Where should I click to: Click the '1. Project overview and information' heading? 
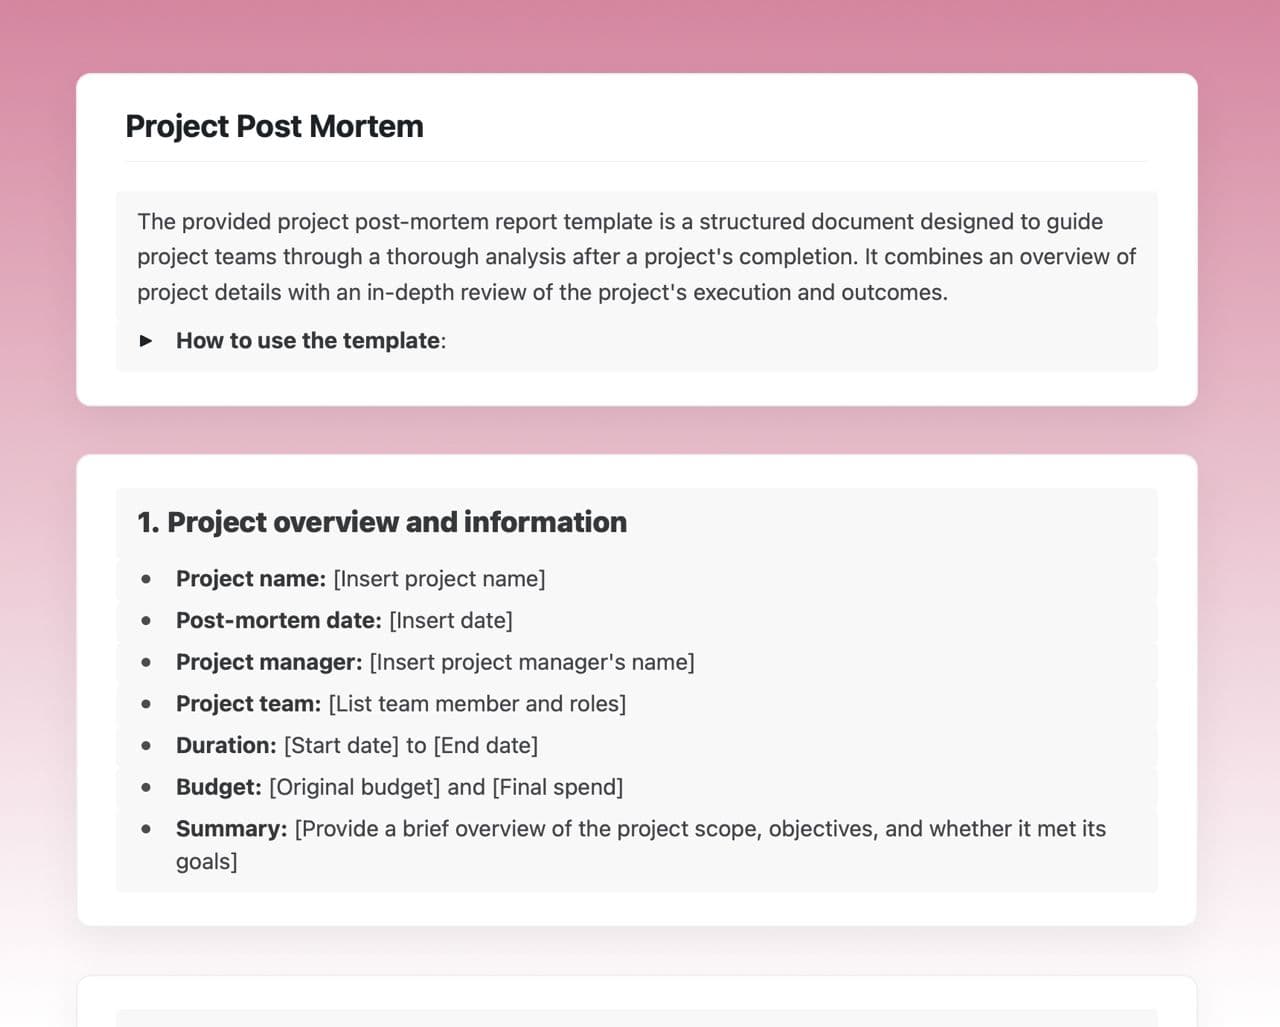click(x=382, y=522)
